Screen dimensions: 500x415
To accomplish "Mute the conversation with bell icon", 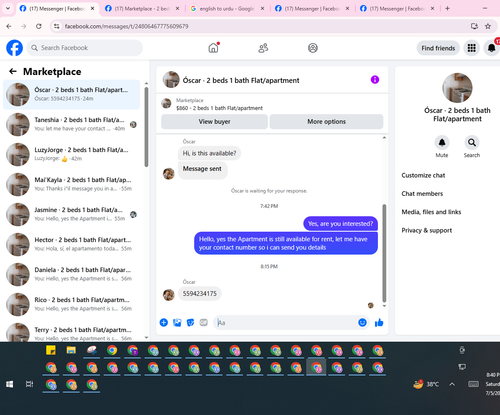I will (442, 143).
